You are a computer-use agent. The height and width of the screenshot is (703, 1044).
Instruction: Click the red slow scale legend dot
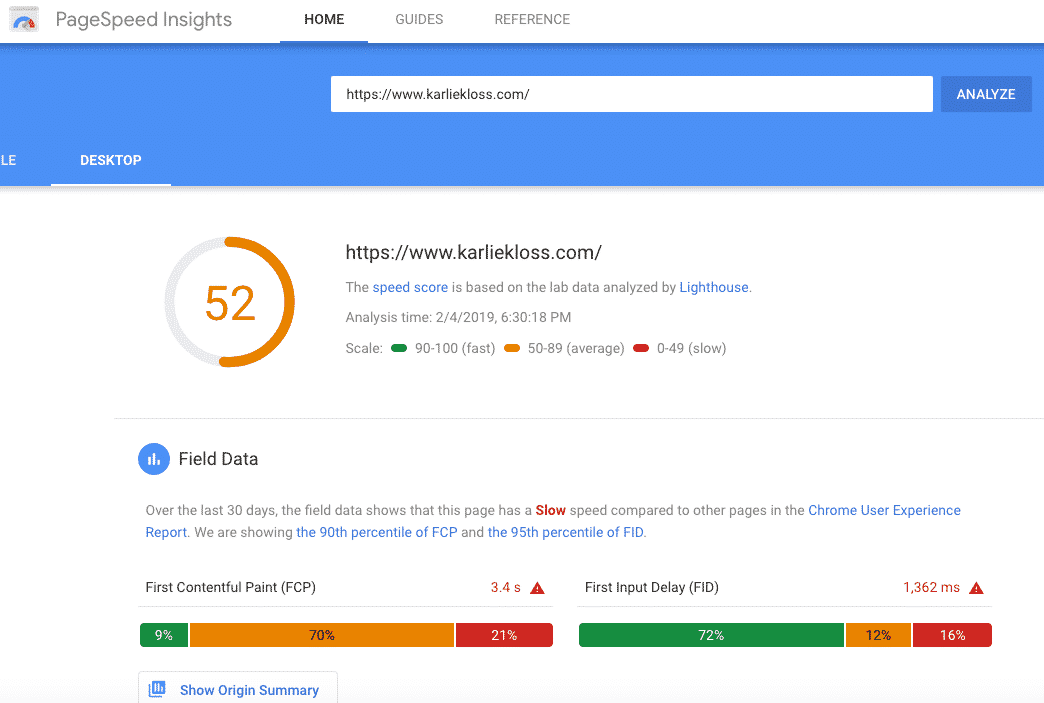pos(641,348)
